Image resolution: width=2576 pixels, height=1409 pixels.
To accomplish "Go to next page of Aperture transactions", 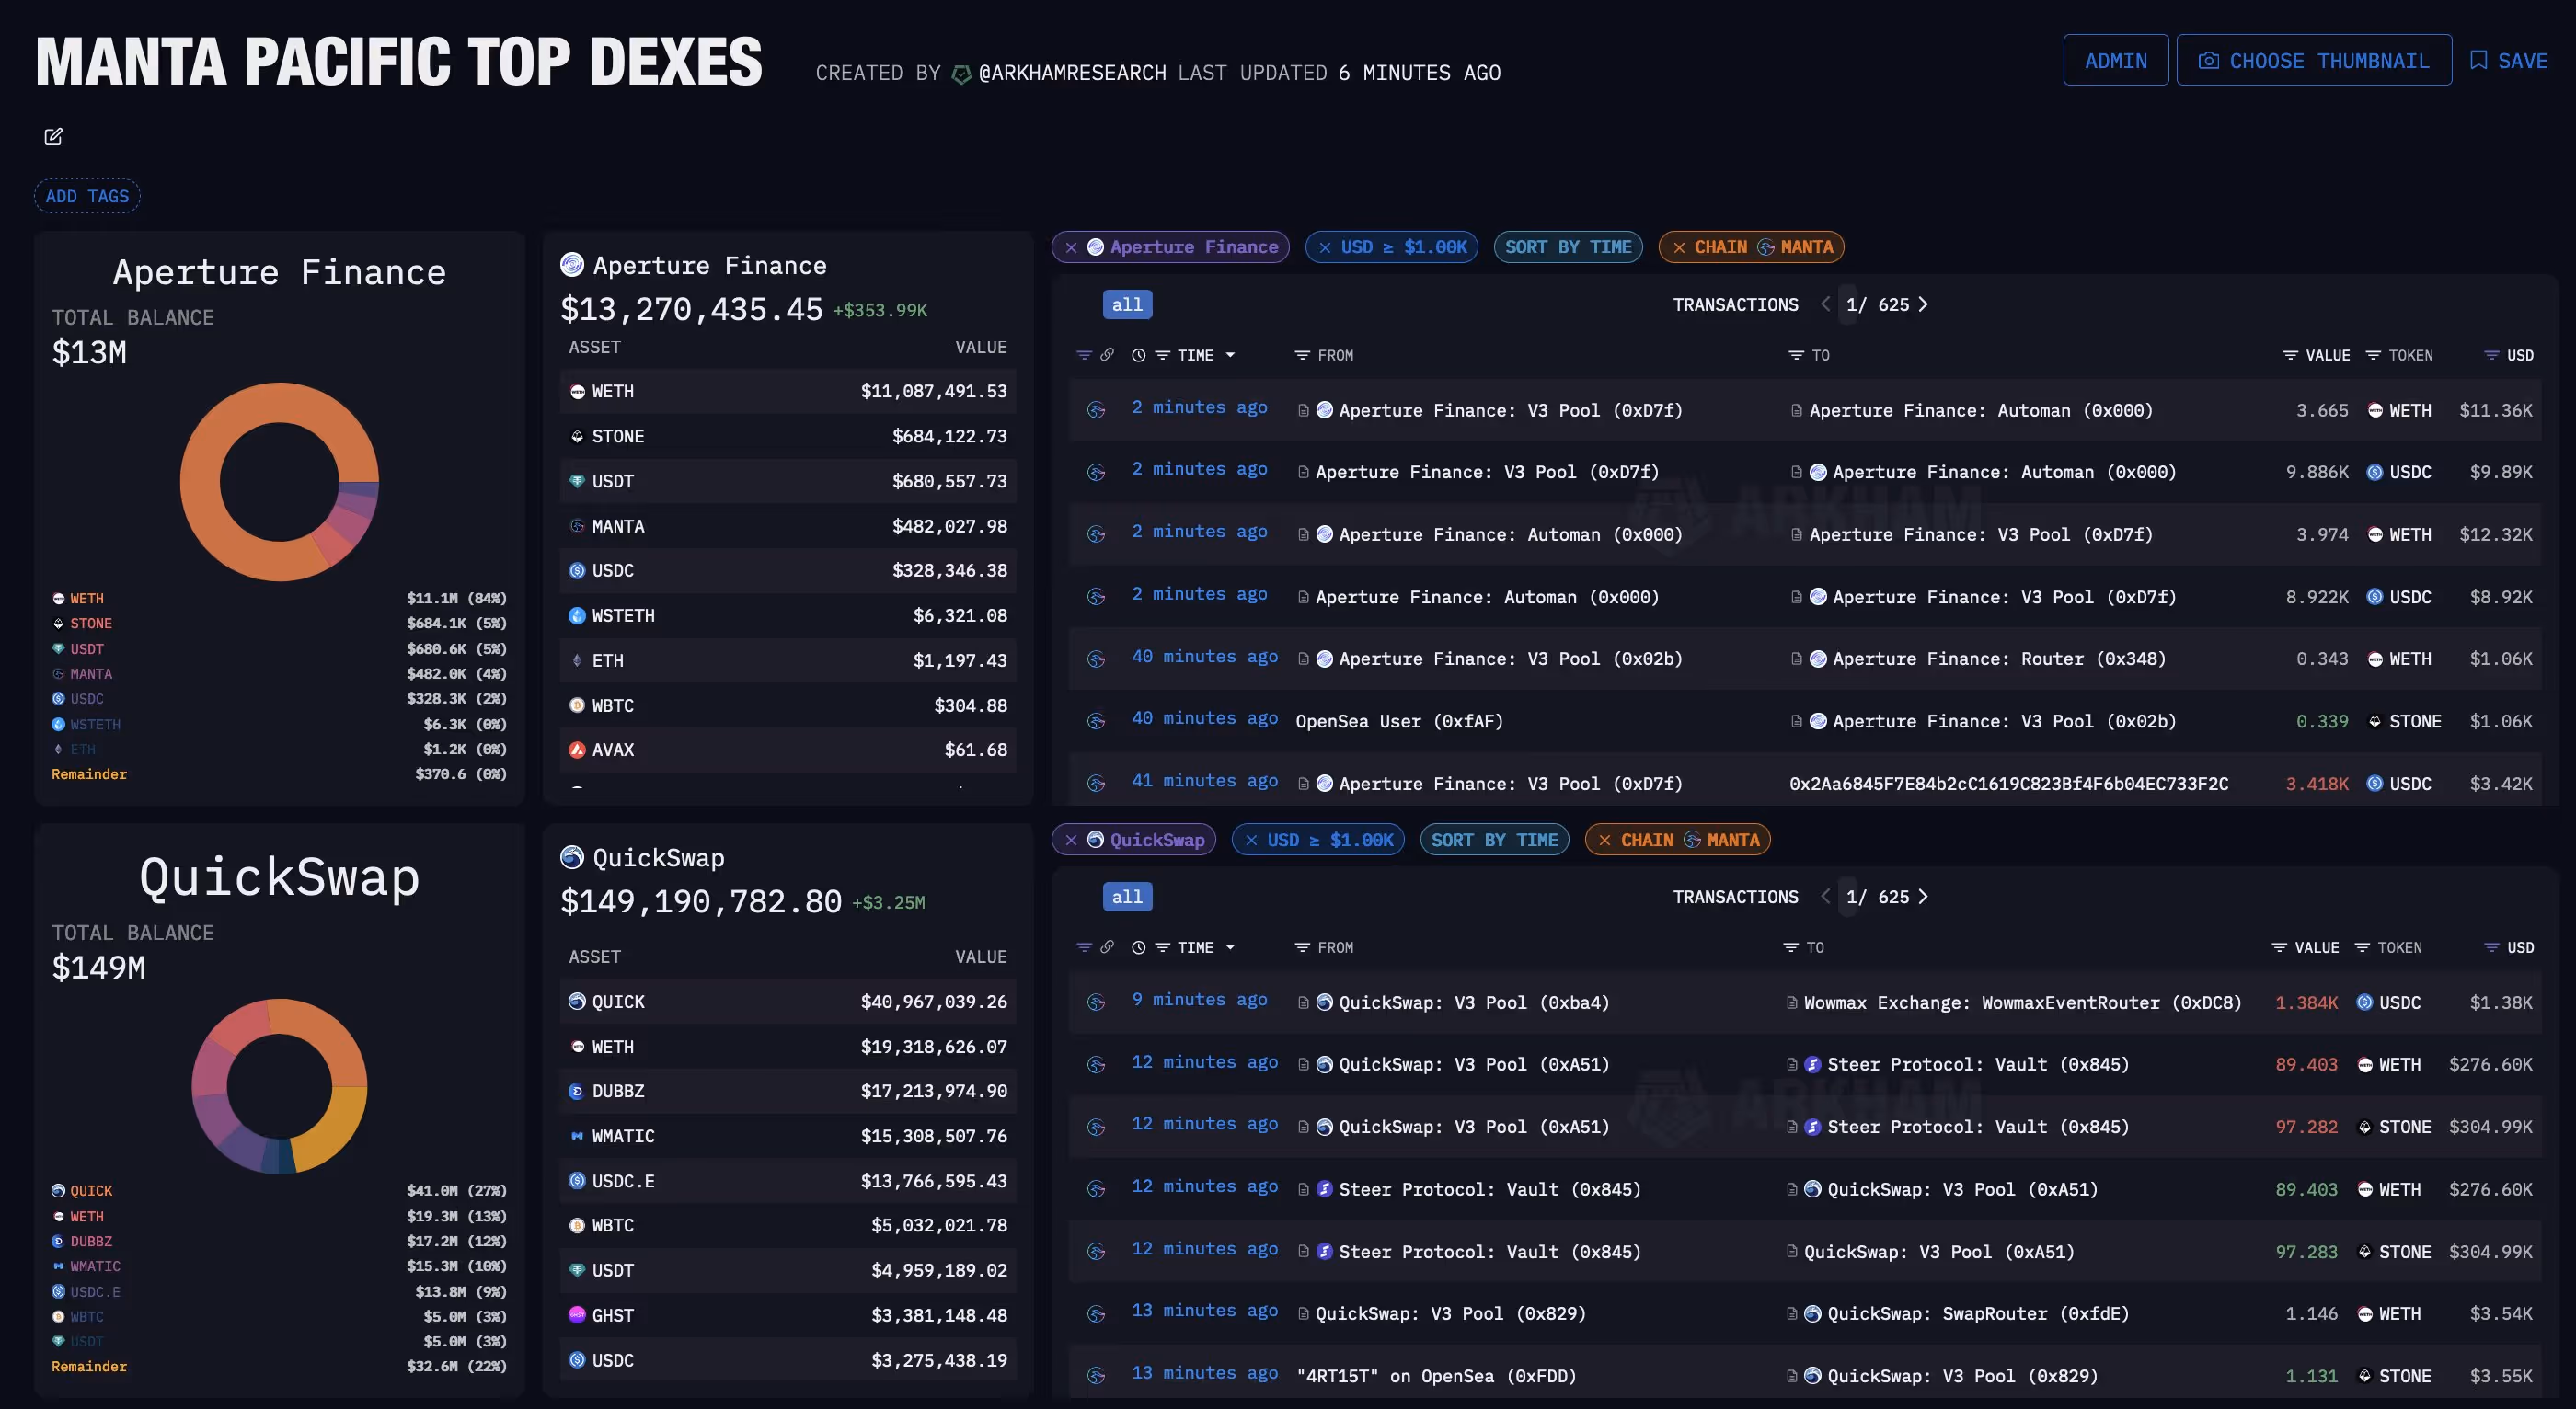I will pos(1923,304).
